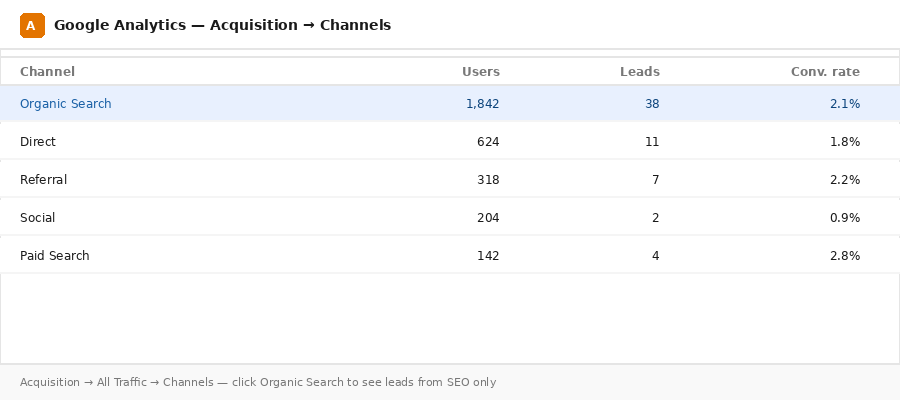Click Paid Search users value 142
The height and width of the screenshot is (400, 900).
pyautogui.click(x=488, y=255)
